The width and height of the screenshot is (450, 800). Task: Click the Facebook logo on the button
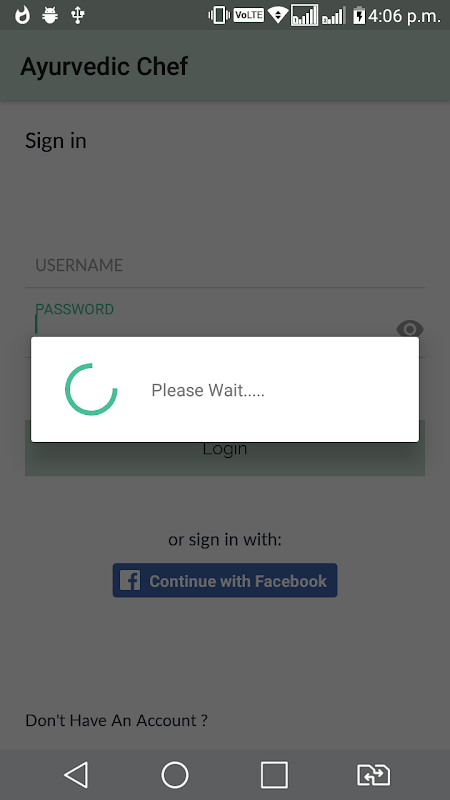point(130,580)
